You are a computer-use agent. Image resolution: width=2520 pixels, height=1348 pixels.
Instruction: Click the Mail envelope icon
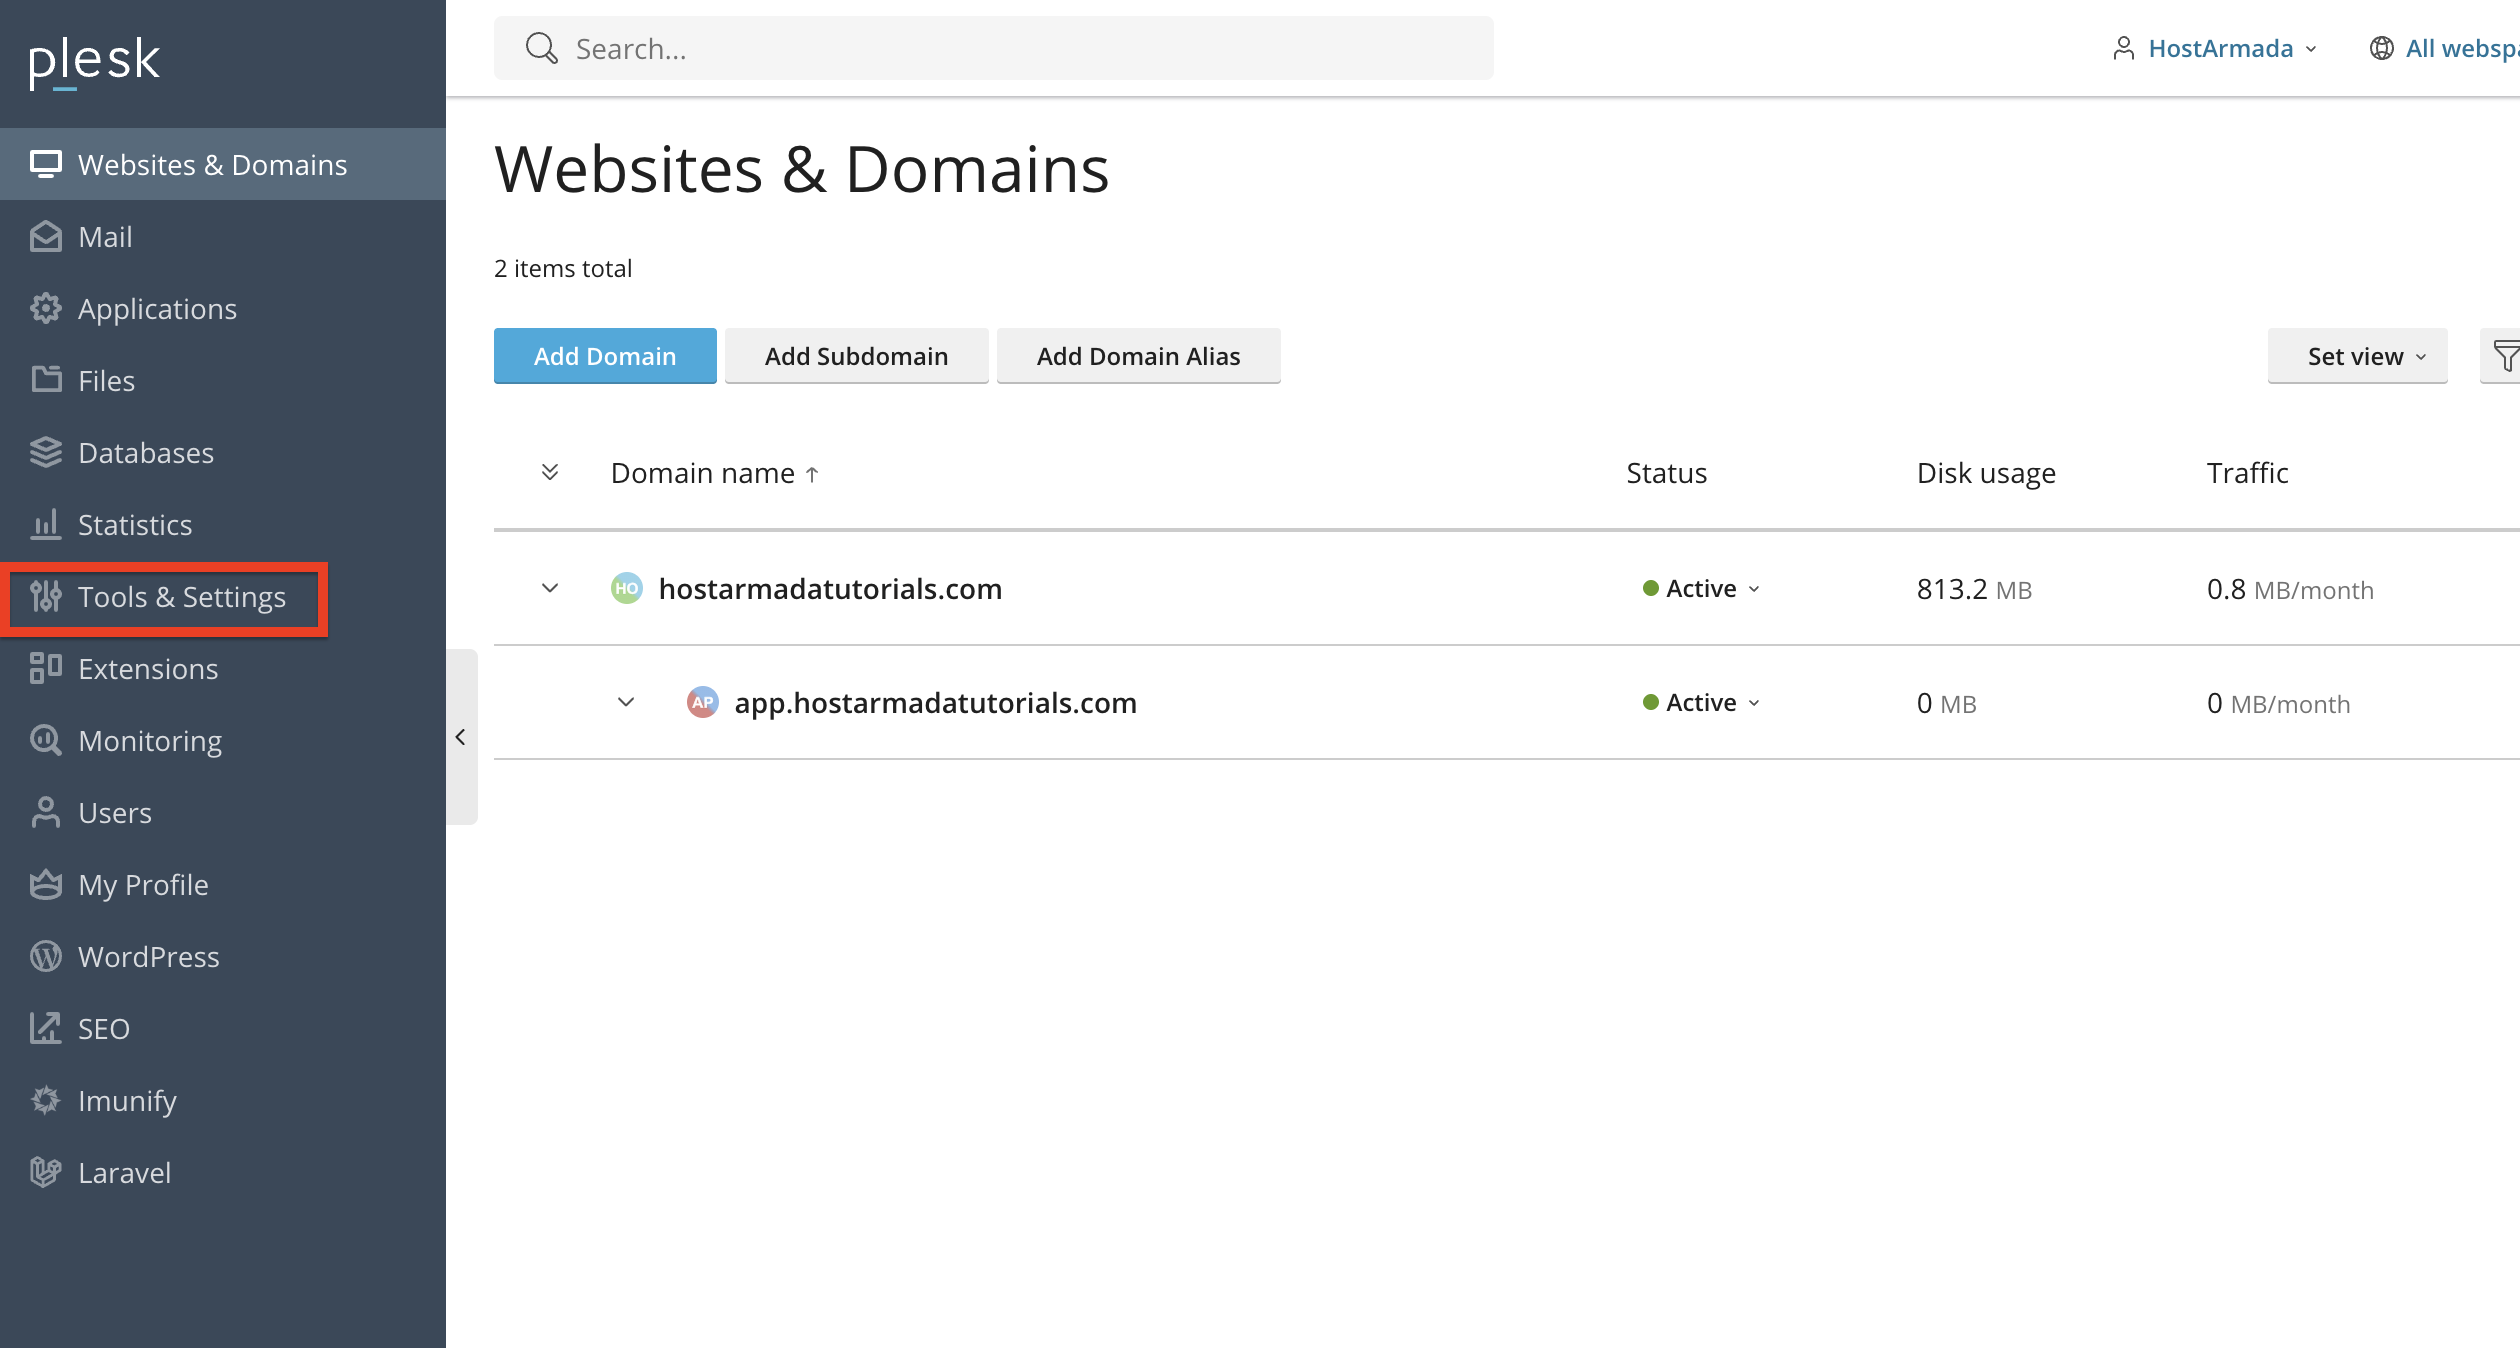[46, 236]
